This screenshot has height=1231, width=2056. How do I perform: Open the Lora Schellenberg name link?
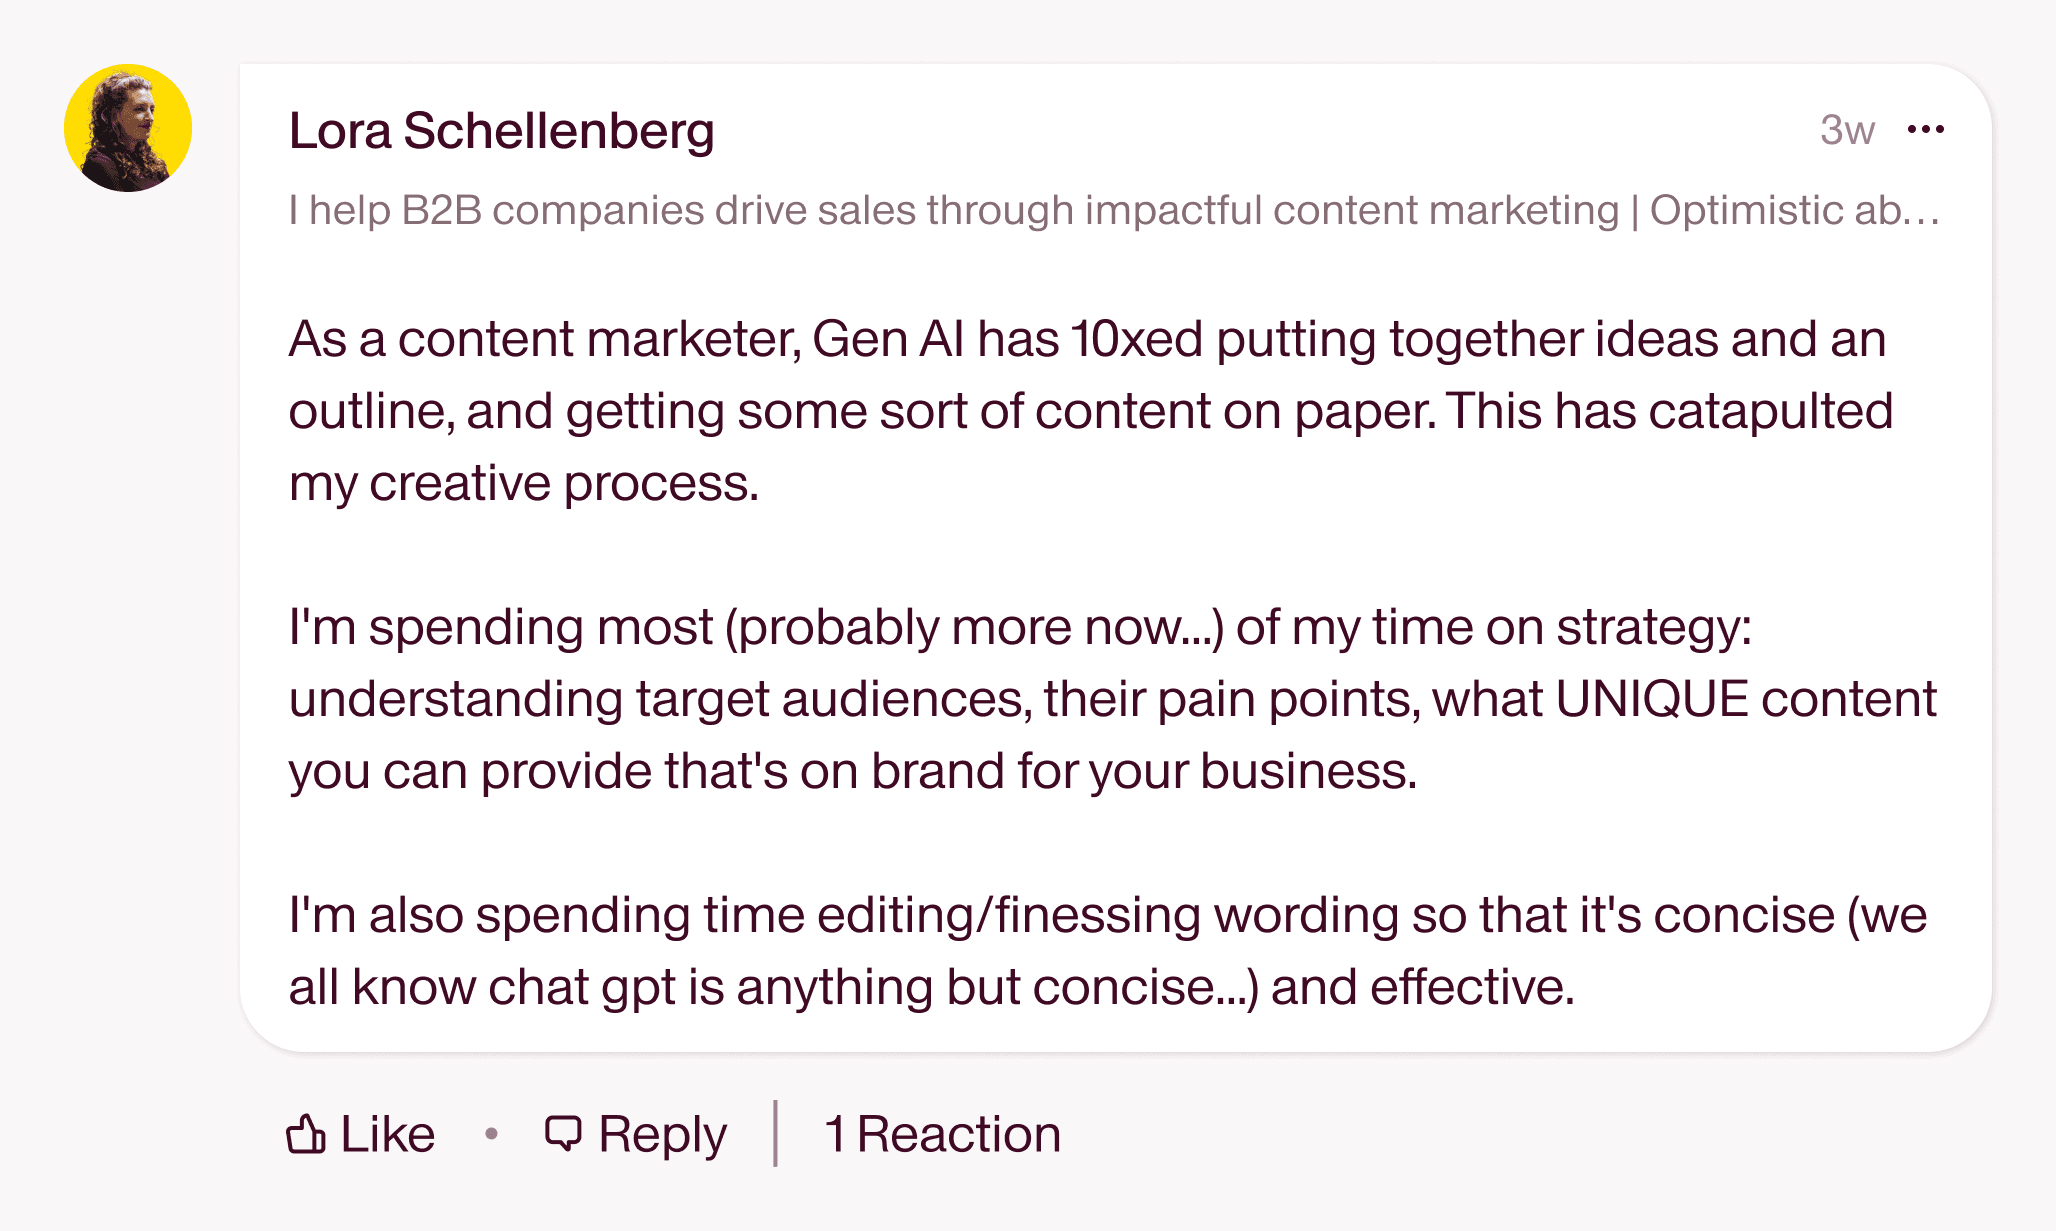point(501,131)
